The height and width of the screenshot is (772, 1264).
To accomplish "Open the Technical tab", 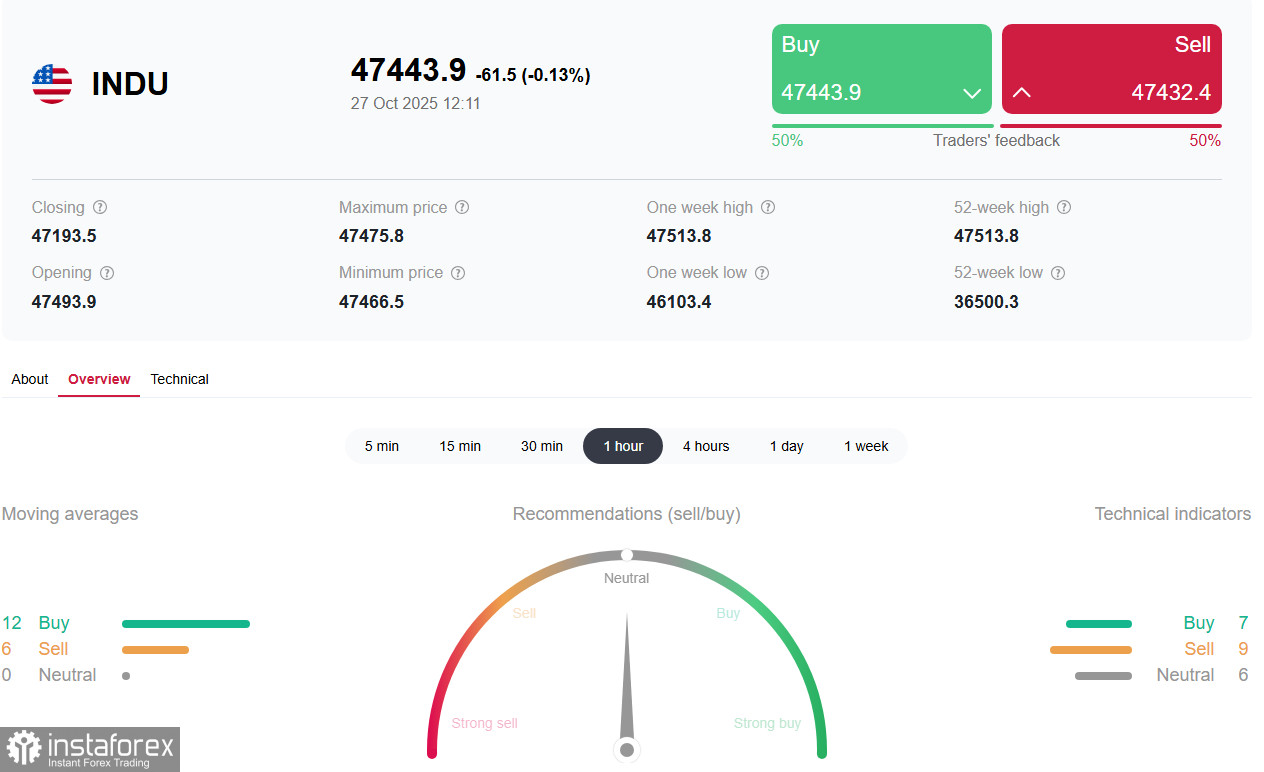I will tap(180, 379).
